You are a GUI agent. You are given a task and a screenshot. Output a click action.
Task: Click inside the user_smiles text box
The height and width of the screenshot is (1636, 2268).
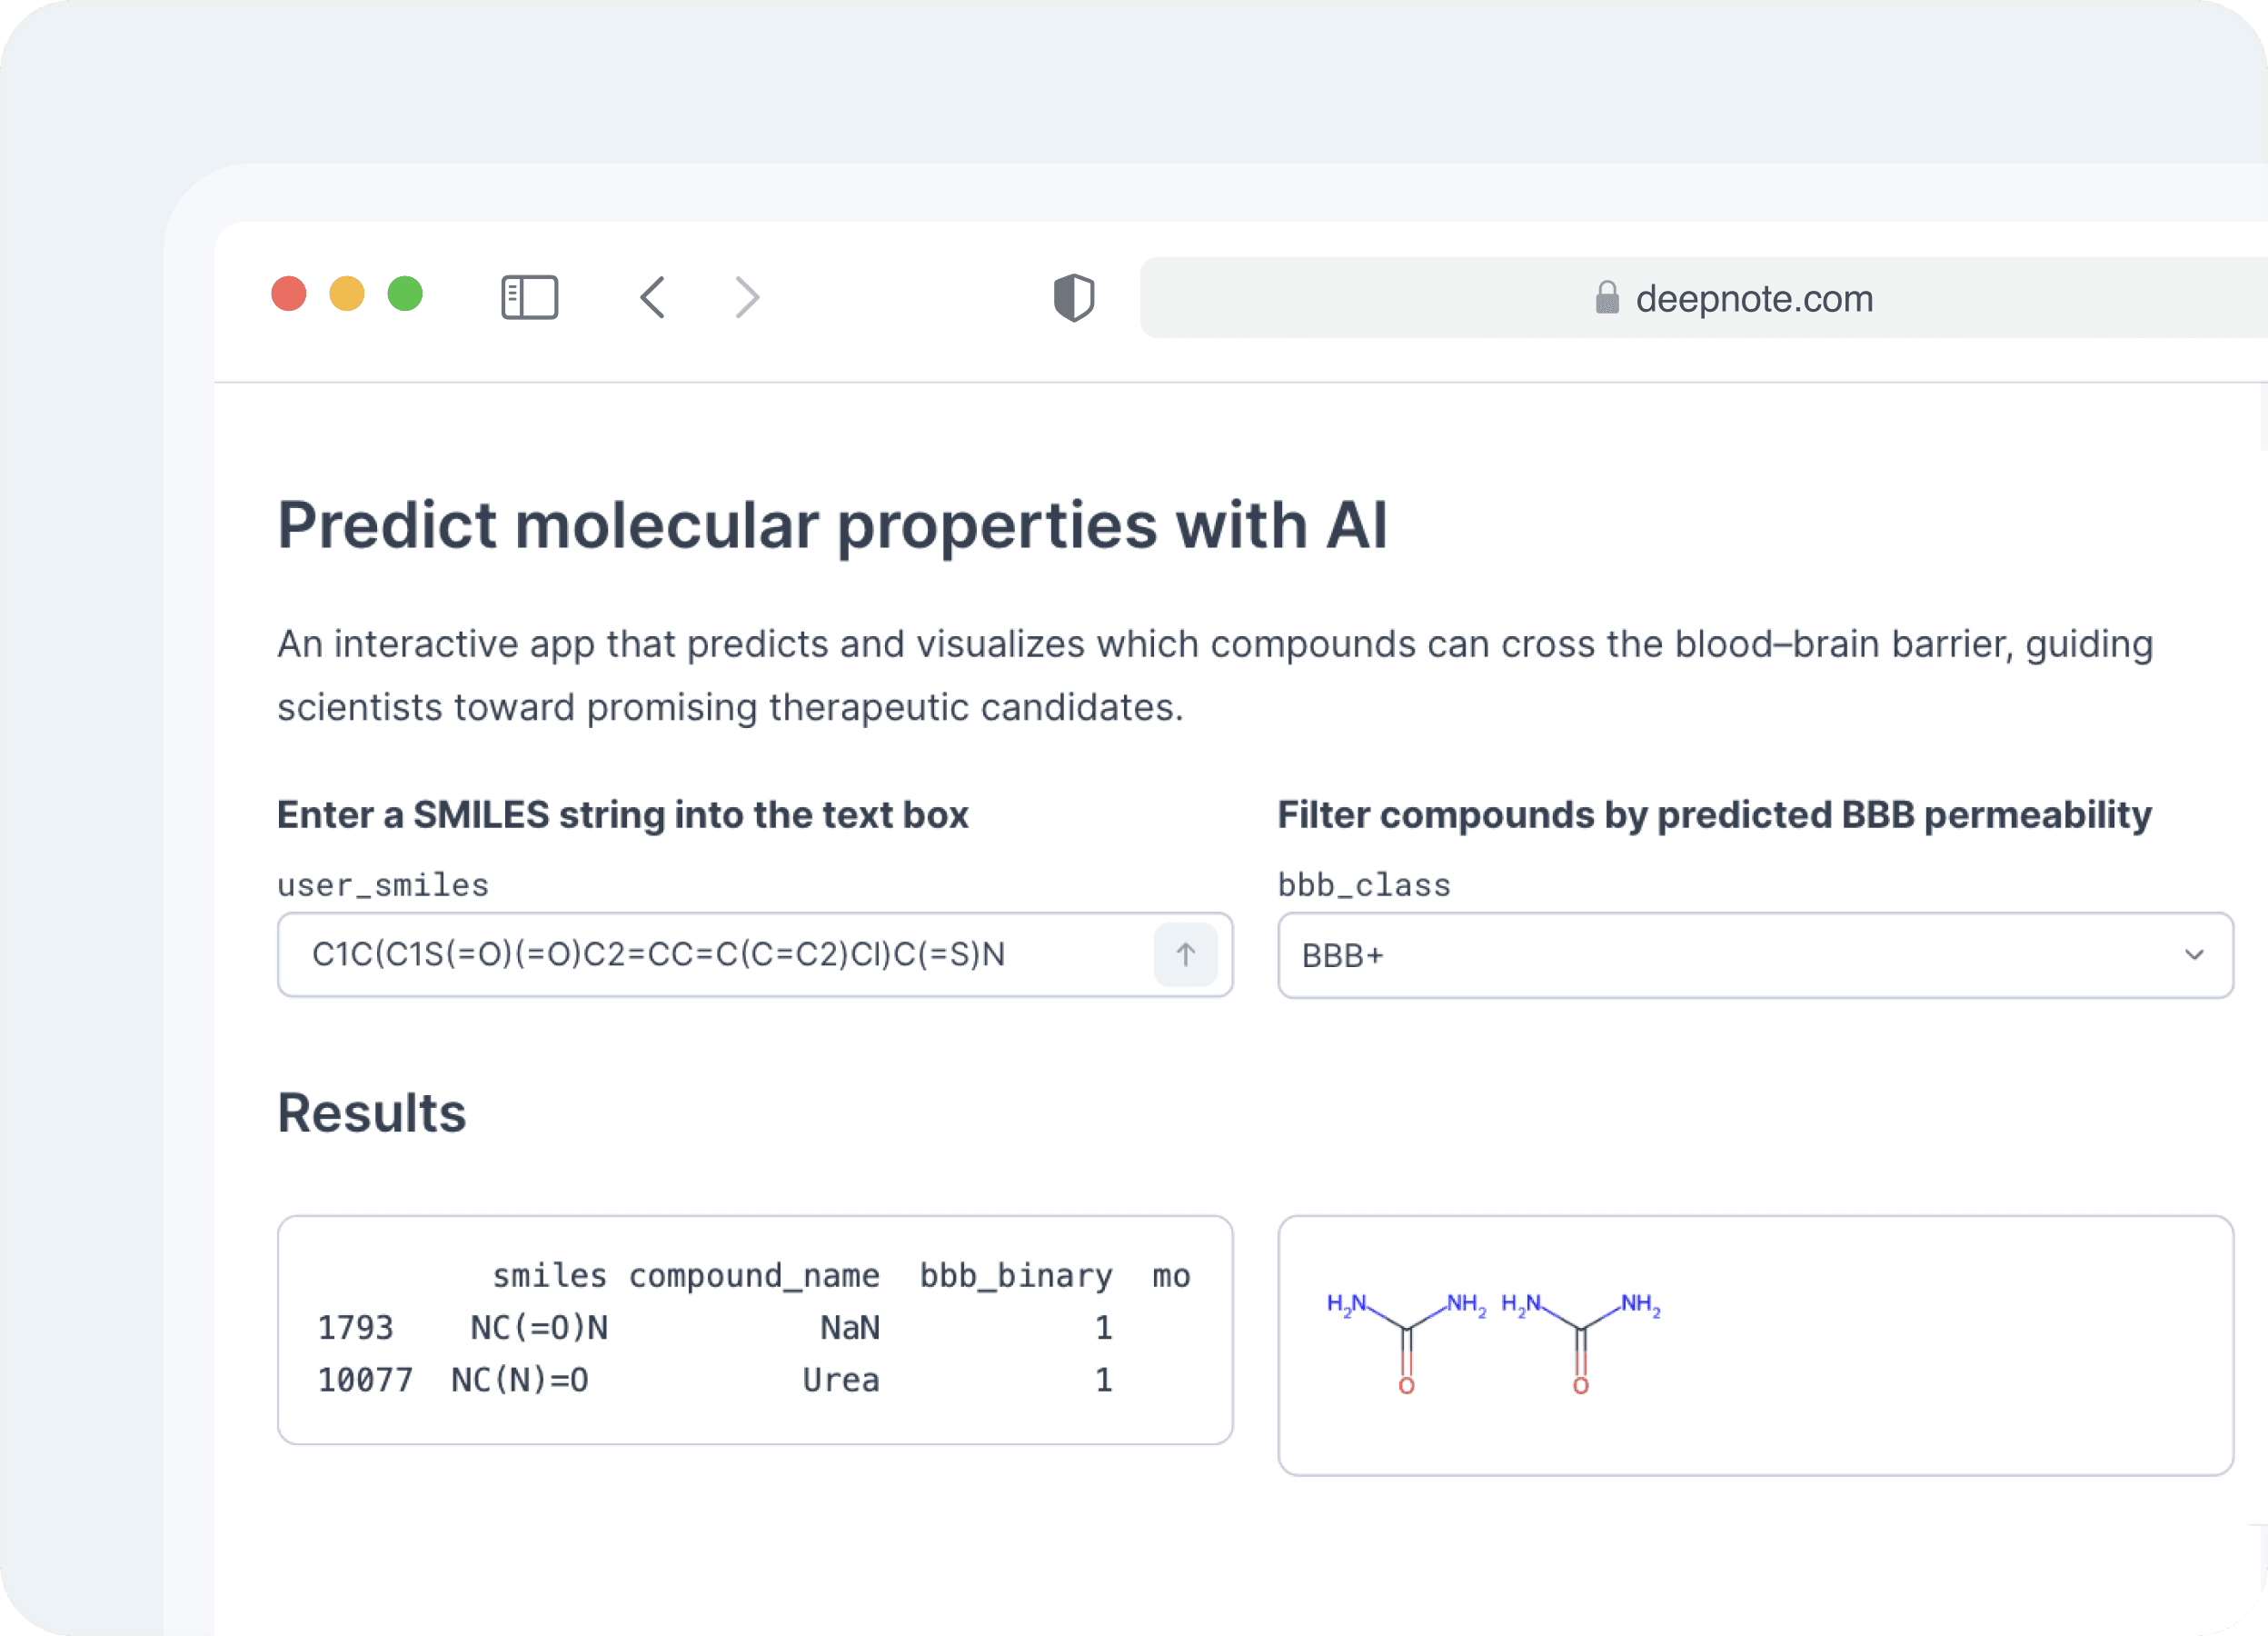point(700,954)
